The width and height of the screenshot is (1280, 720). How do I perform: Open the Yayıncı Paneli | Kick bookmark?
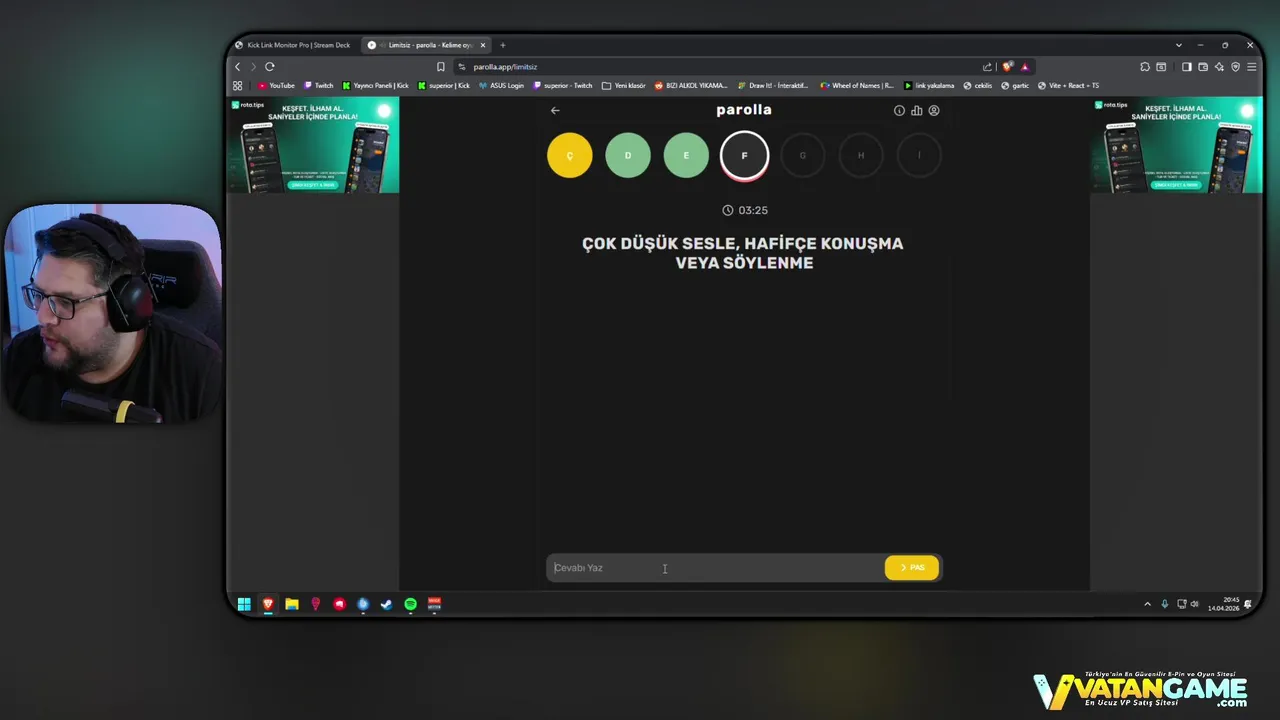[x=376, y=86]
